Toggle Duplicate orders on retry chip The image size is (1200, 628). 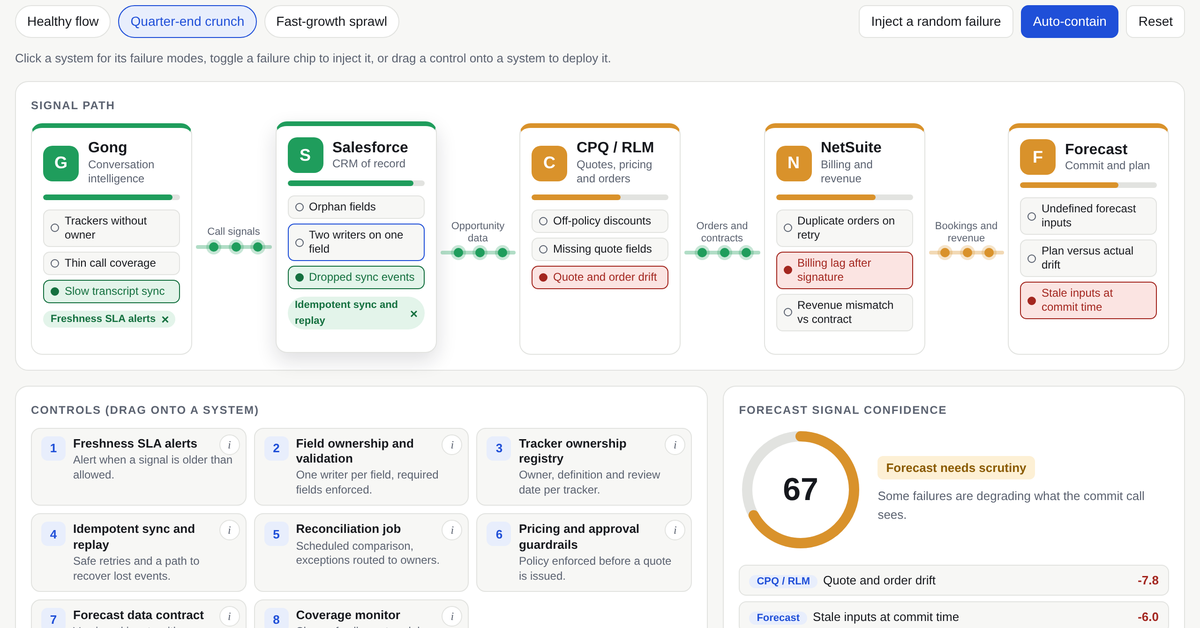point(844,228)
